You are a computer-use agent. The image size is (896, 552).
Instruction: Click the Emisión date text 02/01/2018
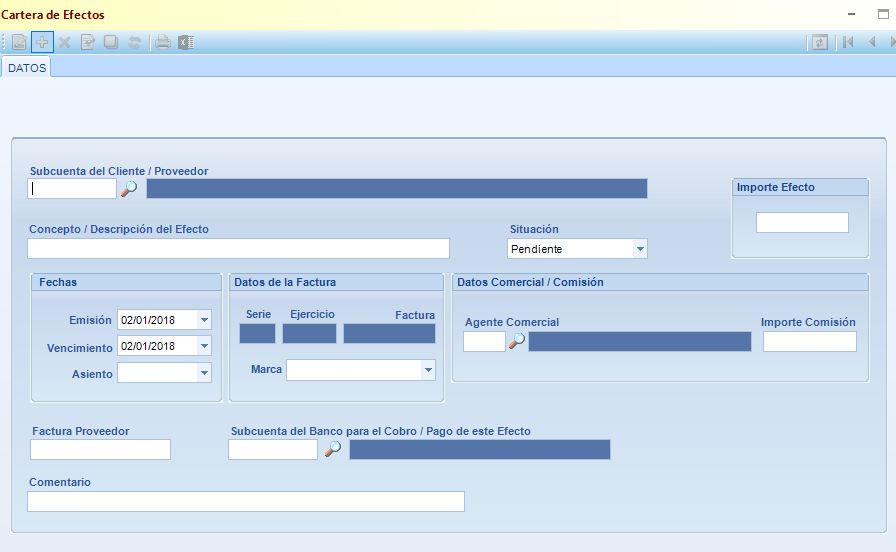click(x=148, y=320)
